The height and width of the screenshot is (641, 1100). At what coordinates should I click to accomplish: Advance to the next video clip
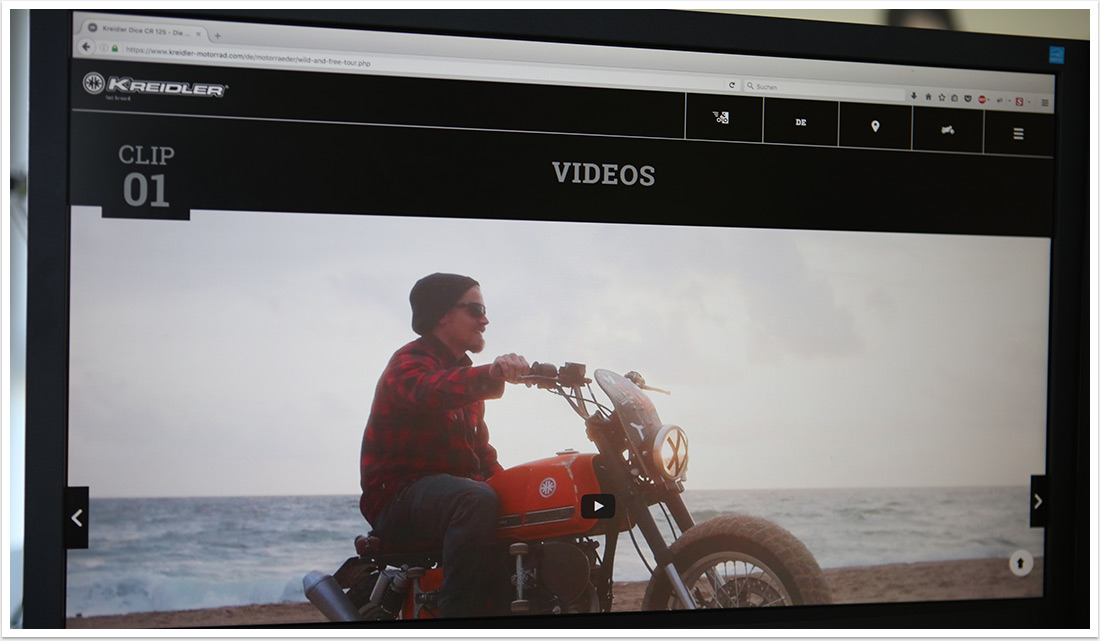pyautogui.click(x=1038, y=501)
